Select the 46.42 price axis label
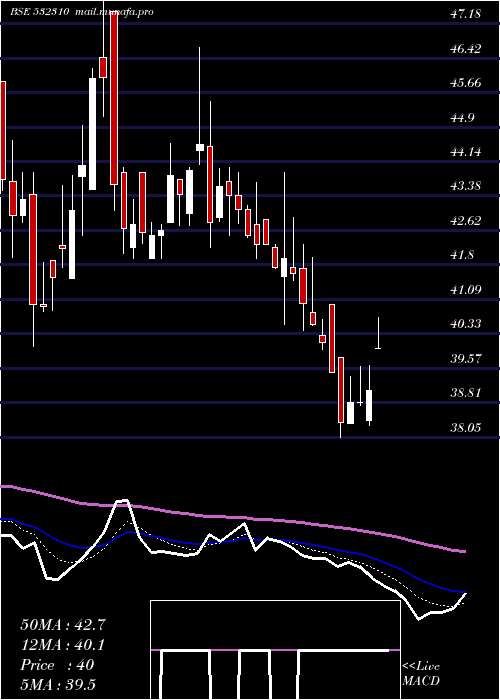 click(x=466, y=48)
